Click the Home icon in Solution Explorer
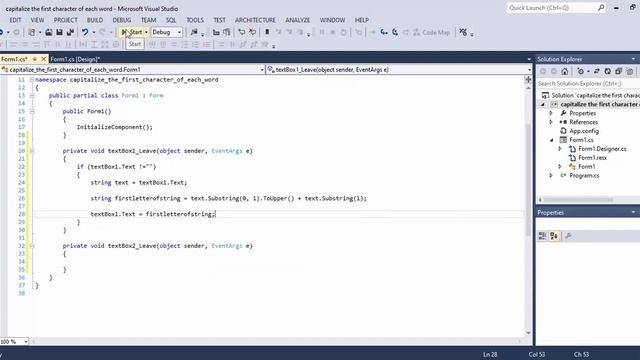This screenshot has width=640, height=360. click(x=564, y=71)
